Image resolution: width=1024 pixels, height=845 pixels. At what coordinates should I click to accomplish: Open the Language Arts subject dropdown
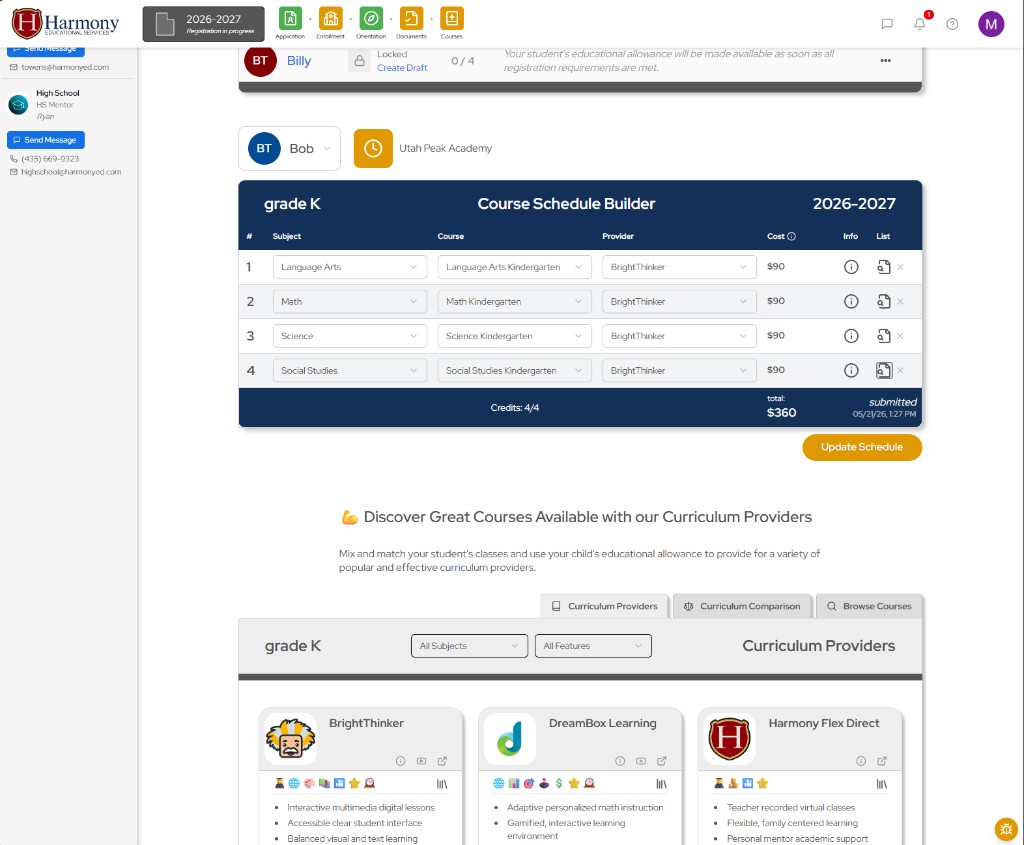click(349, 267)
